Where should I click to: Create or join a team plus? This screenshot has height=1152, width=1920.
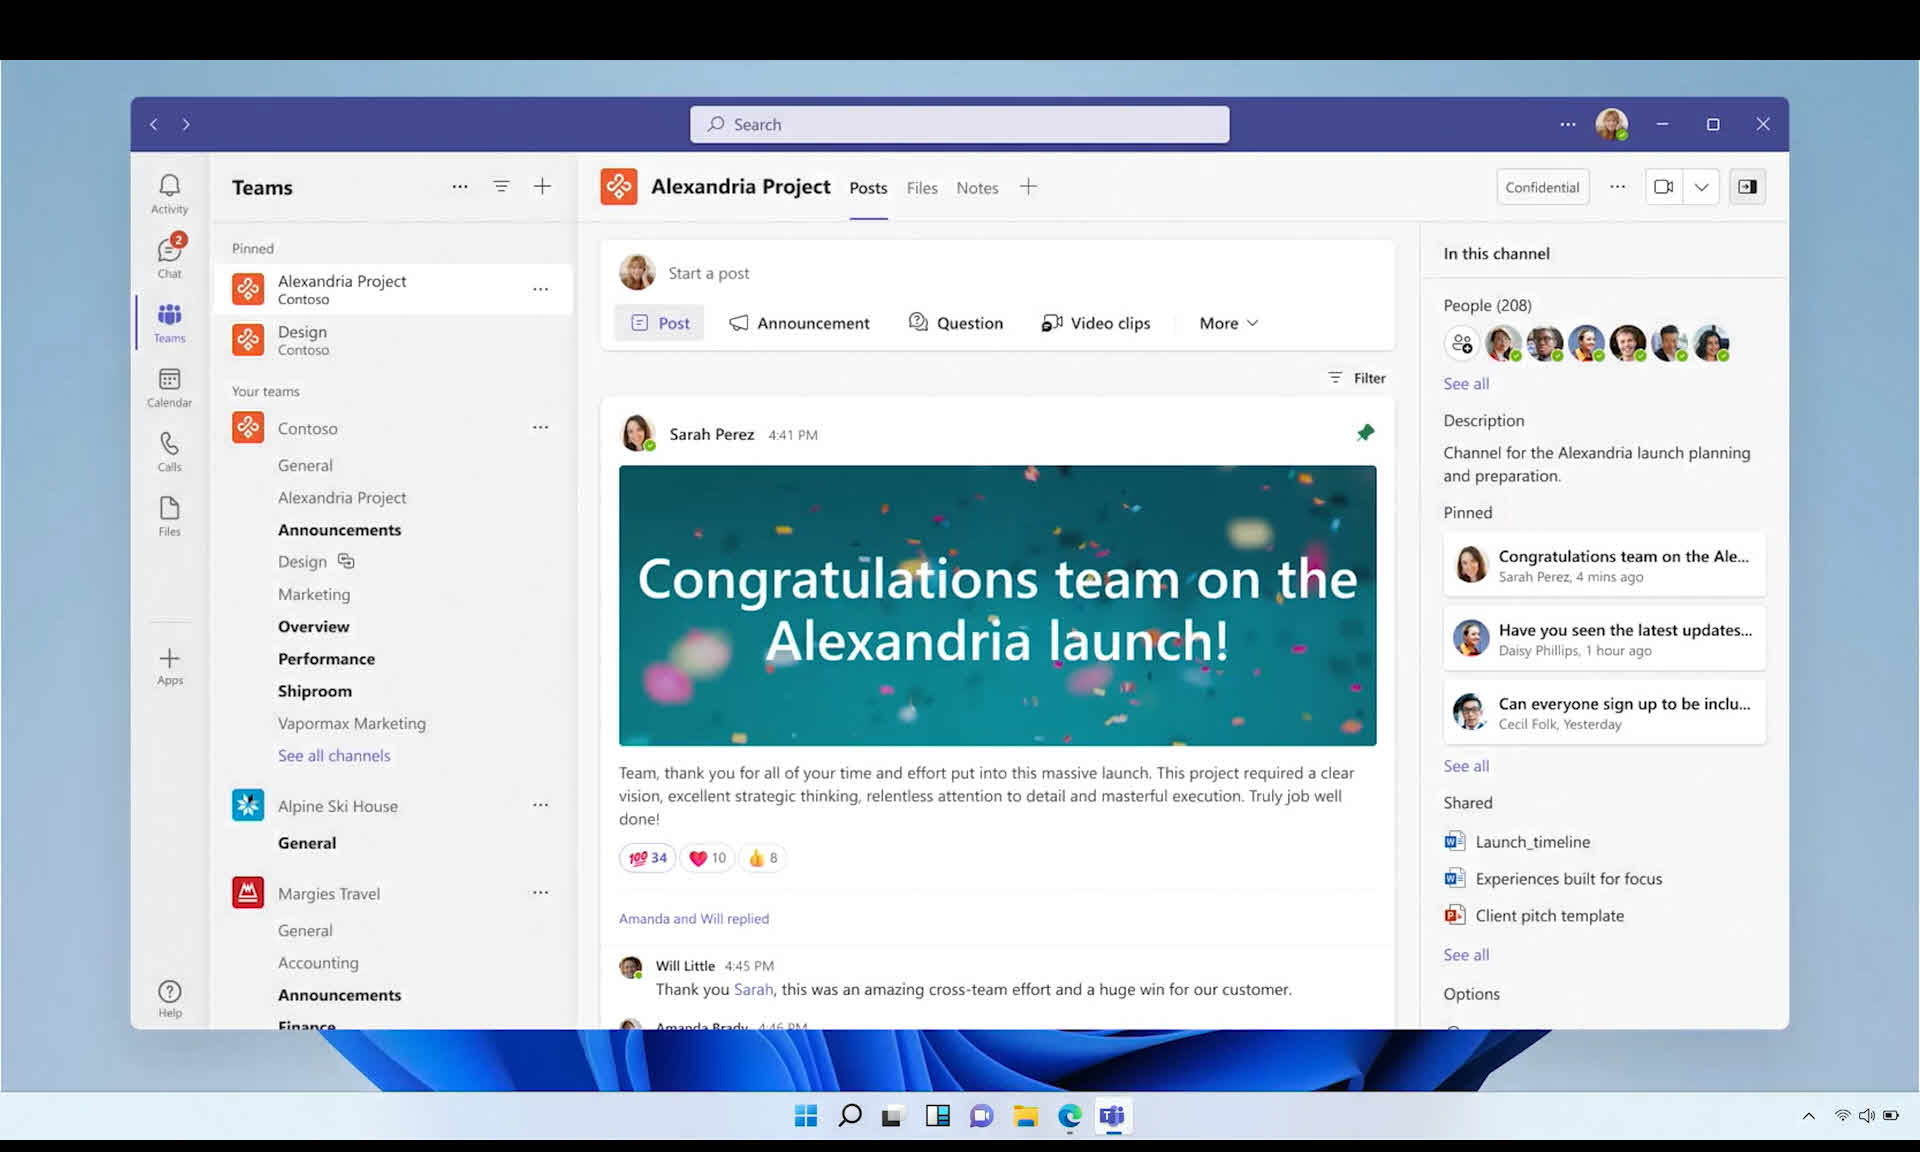point(542,186)
